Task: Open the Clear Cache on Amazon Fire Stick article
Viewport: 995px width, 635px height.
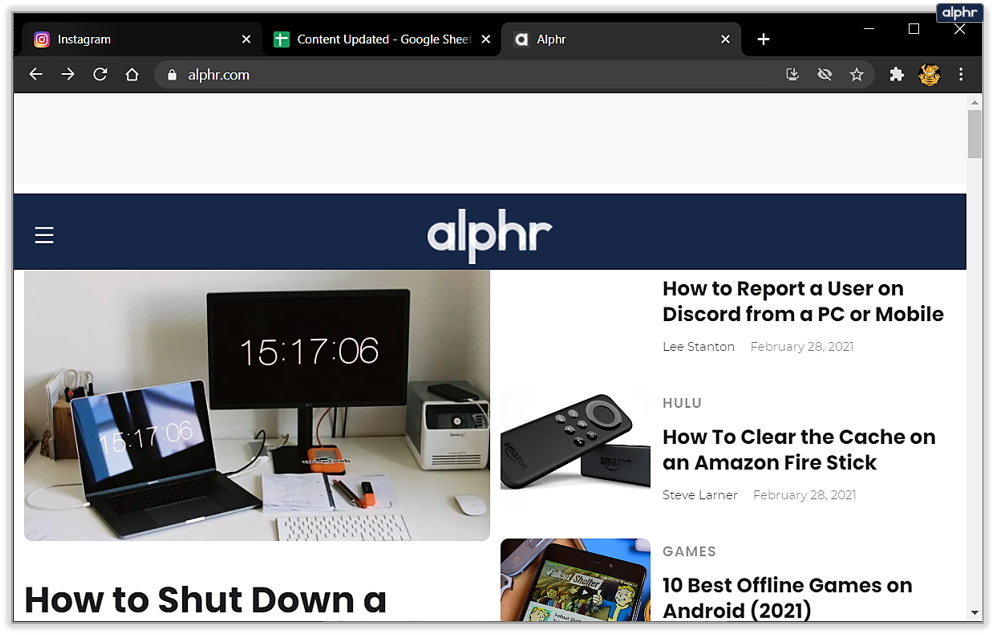Action: (x=799, y=450)
